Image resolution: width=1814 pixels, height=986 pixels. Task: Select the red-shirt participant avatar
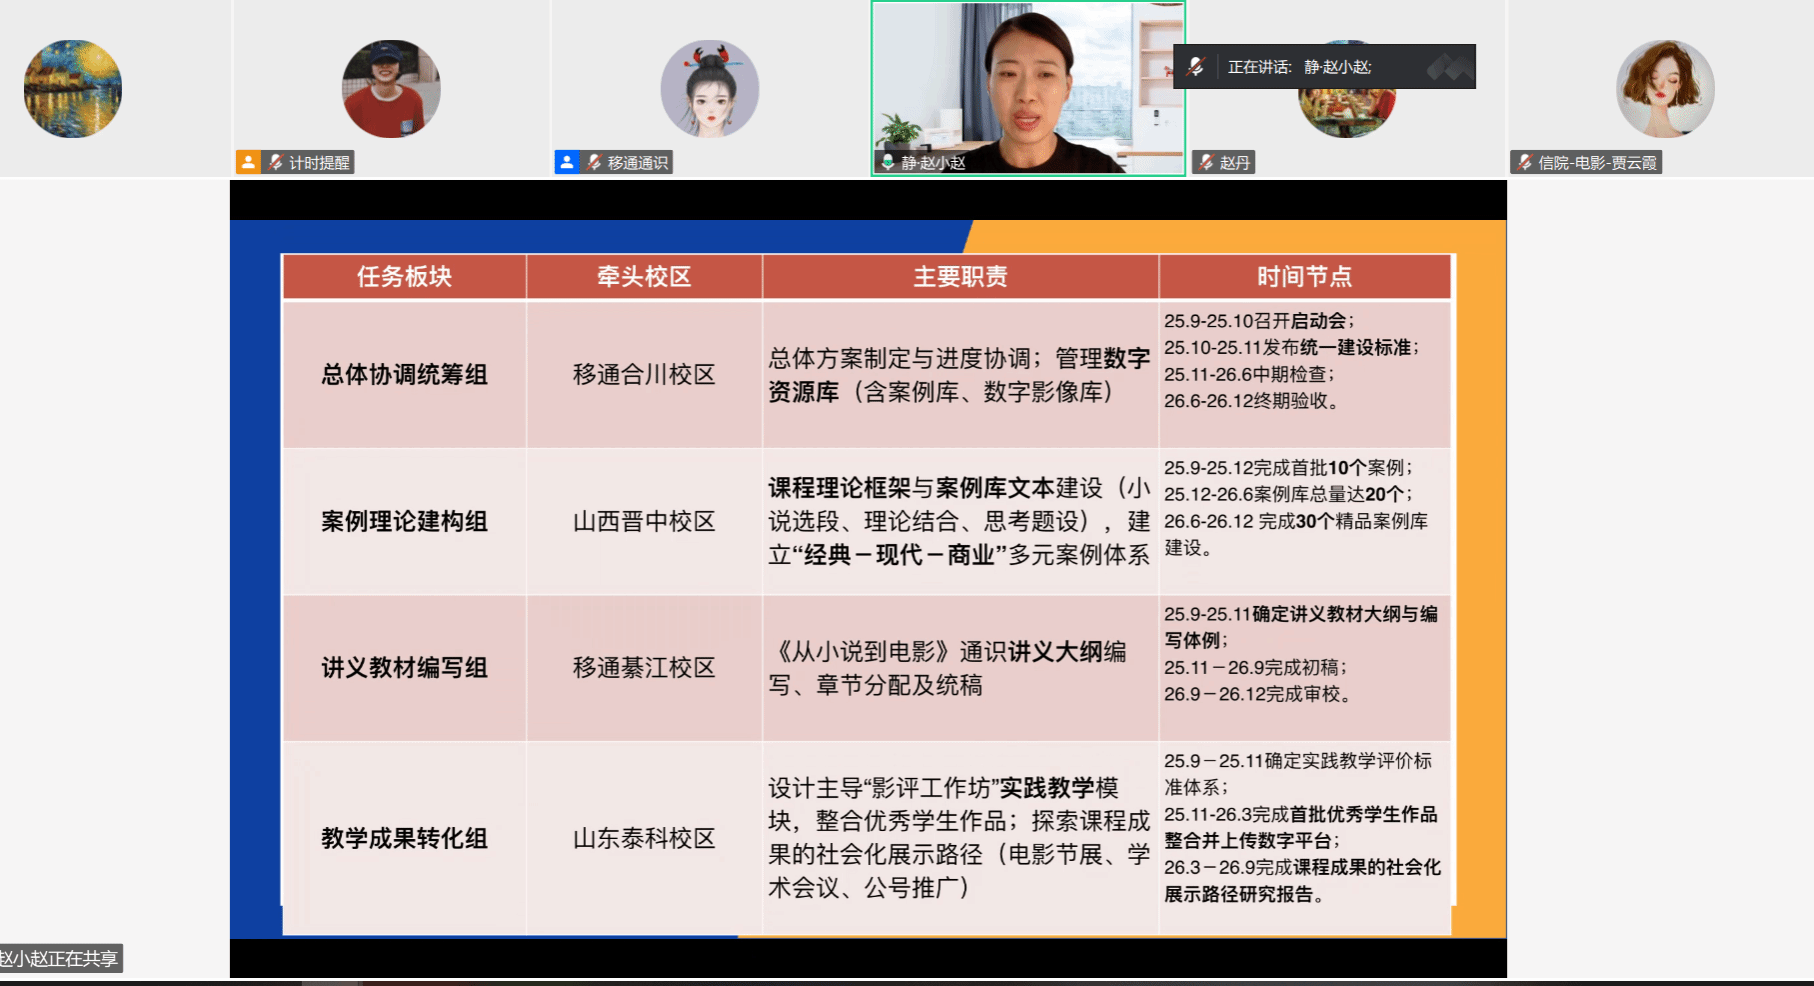click(x=391, y=89)
